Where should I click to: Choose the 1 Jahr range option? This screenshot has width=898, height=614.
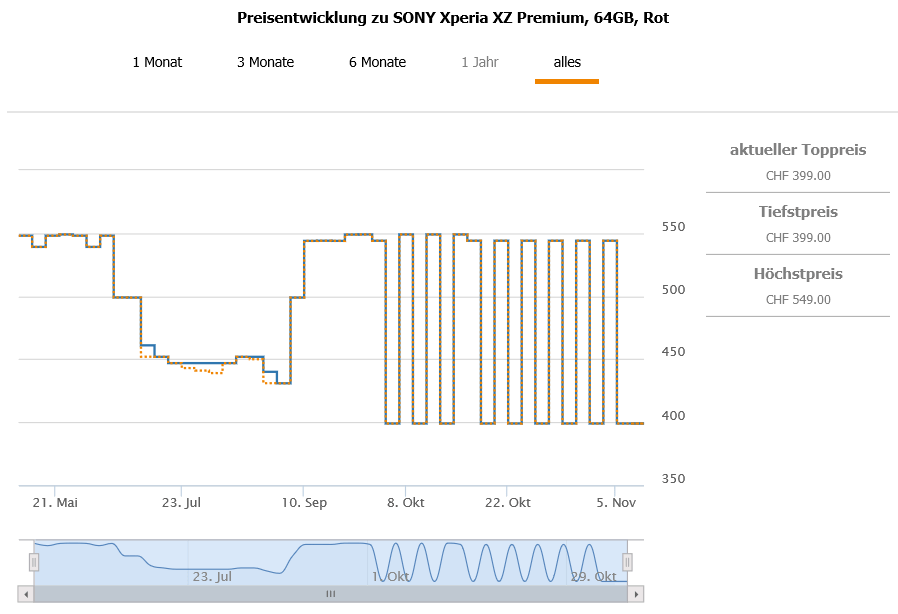point(480,62)
